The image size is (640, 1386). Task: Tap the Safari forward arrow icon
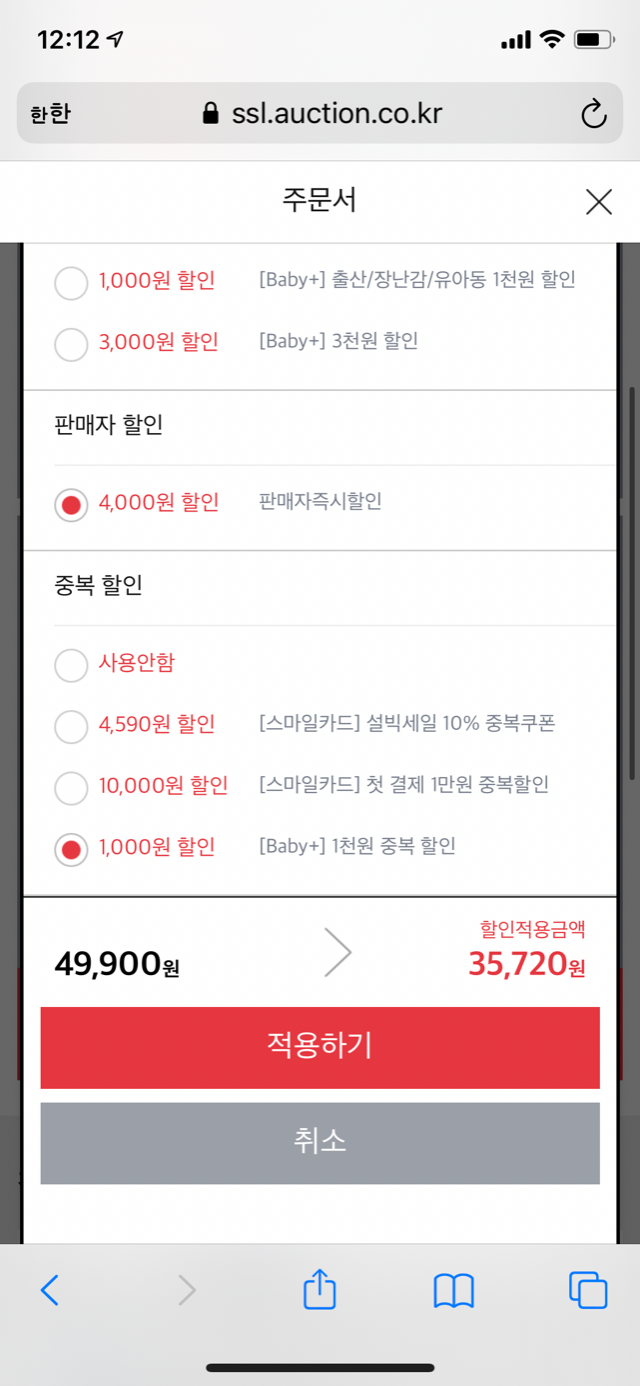click(186, 1291)
